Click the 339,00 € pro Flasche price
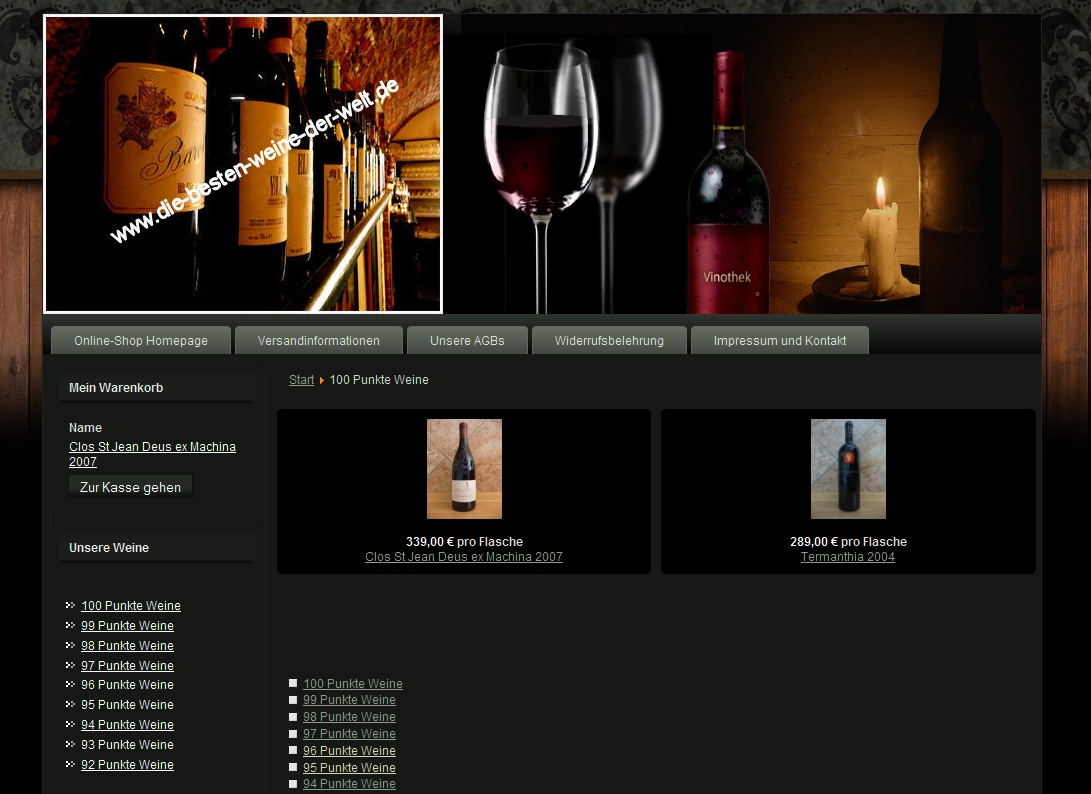 coord(464,541)
